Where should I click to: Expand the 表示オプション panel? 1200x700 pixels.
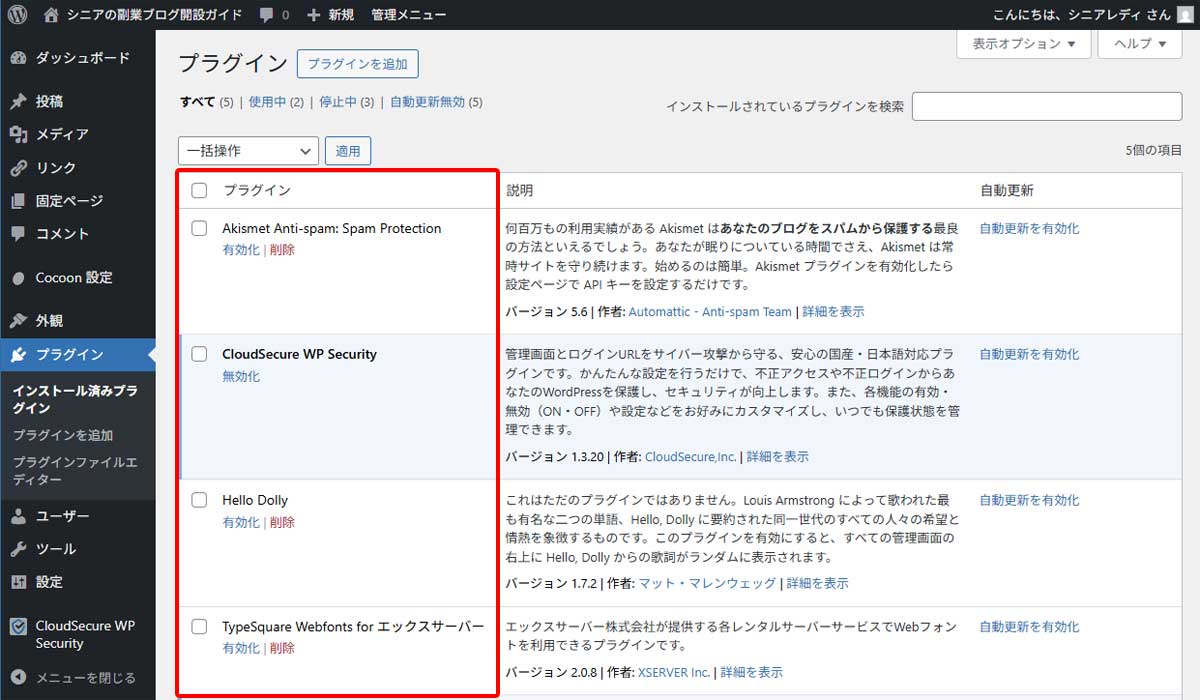coord(1023,44)
